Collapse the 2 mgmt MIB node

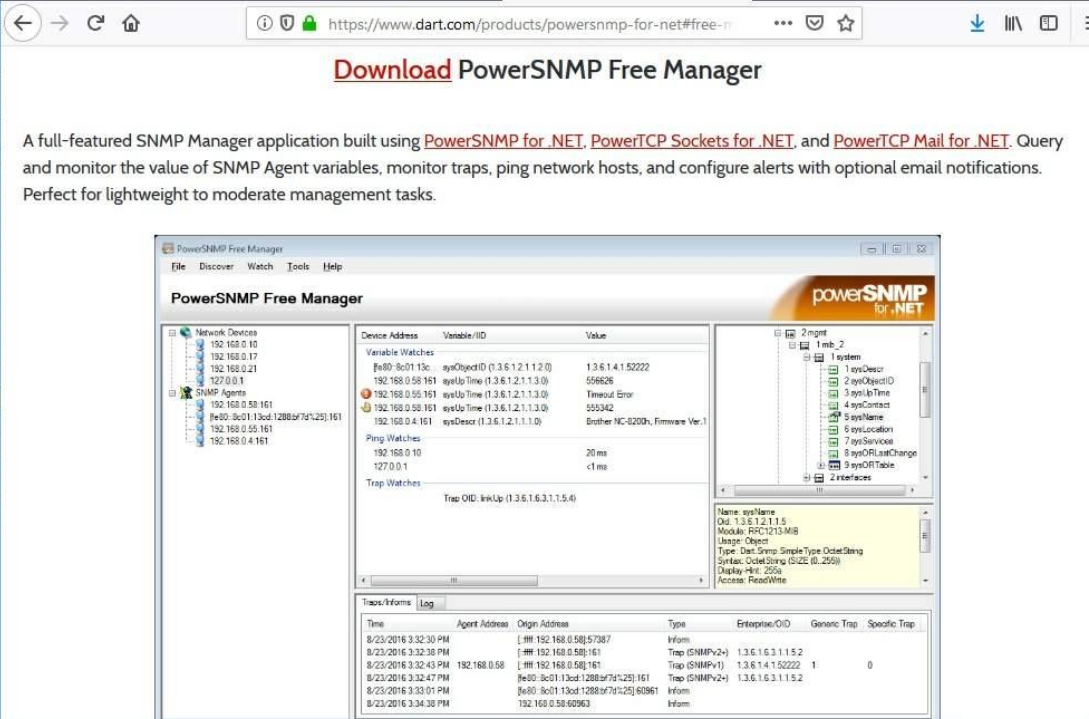click(x=778, y=333)
